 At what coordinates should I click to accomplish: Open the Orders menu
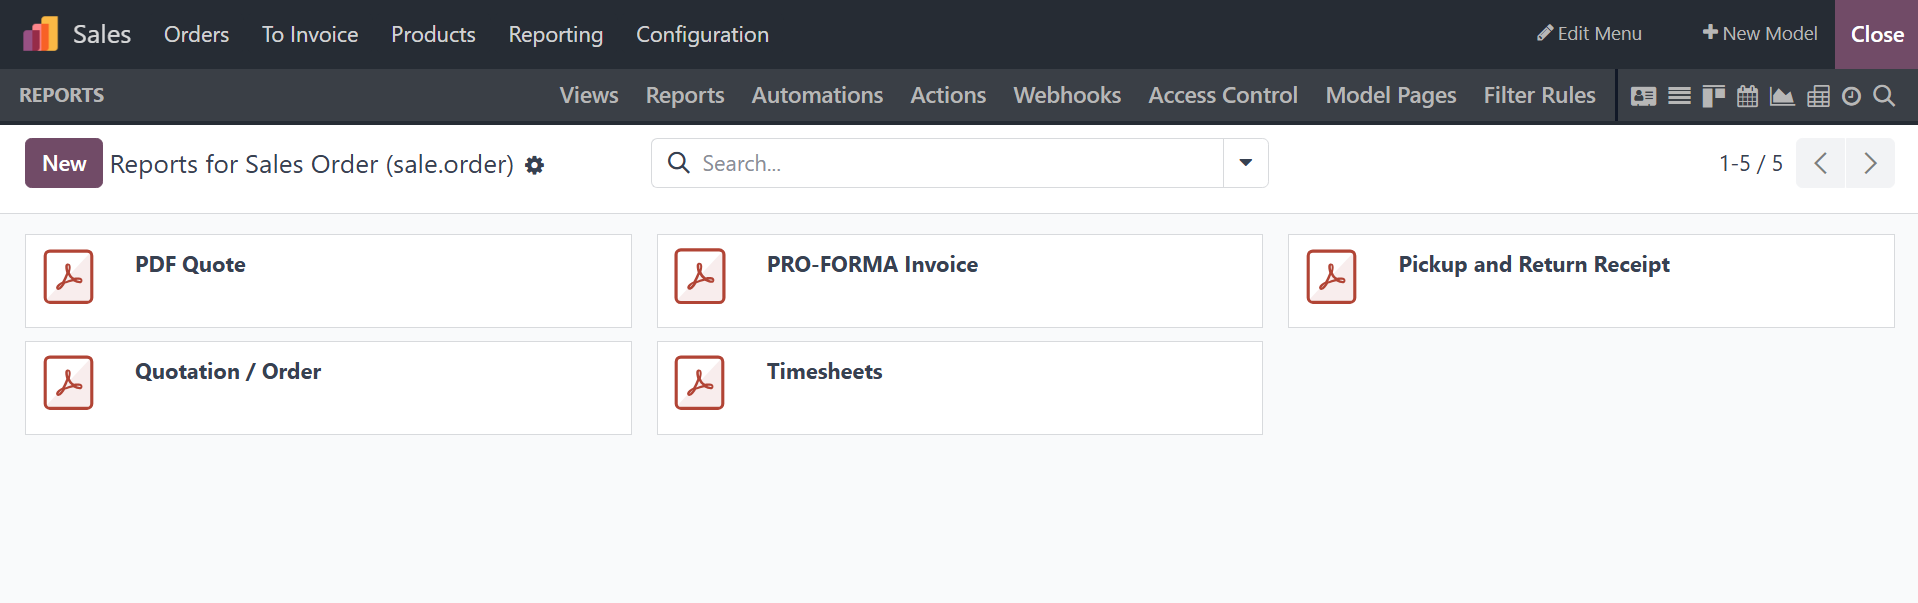pyautogui.click(x=197, y=34)
